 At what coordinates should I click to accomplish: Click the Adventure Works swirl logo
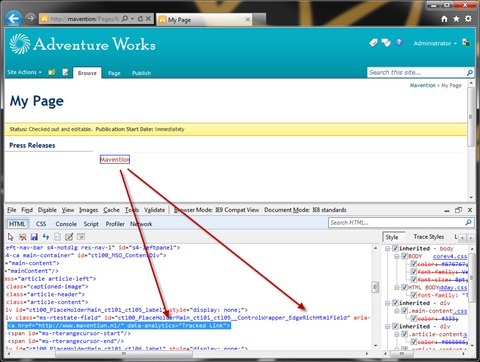click(x=20, y=44)
